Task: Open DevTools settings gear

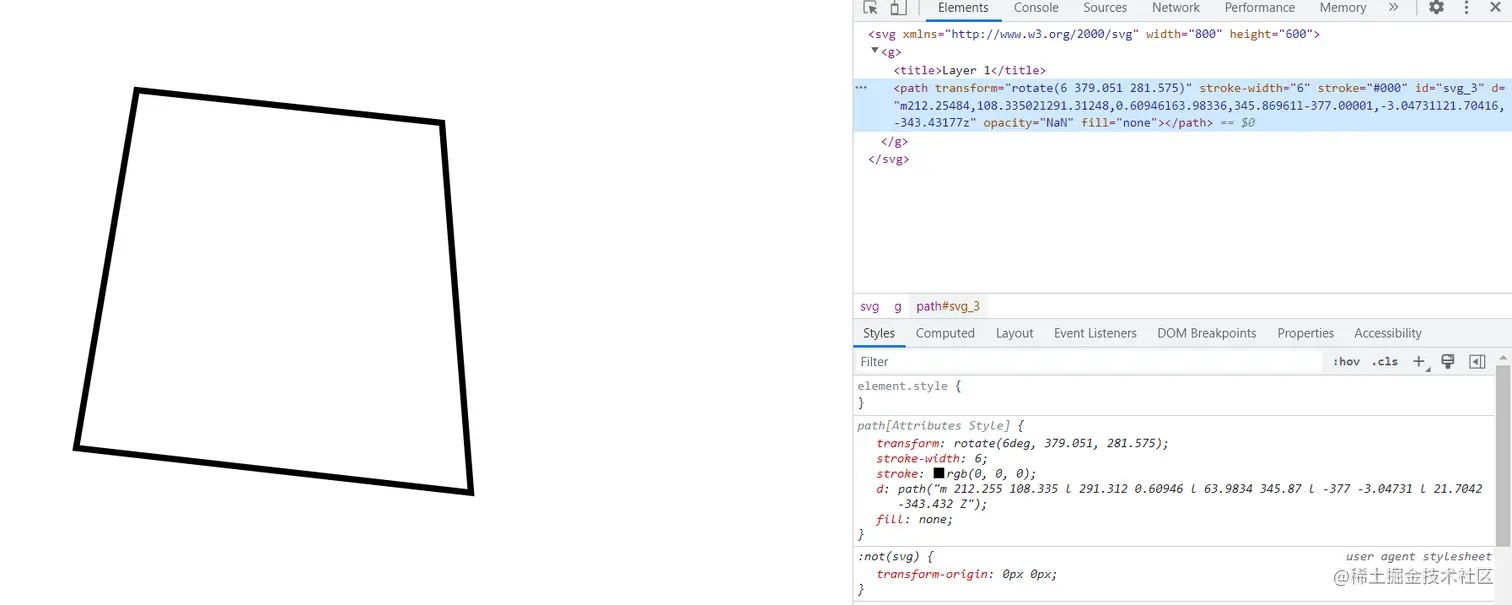Action: click(x=1436, y=8)
